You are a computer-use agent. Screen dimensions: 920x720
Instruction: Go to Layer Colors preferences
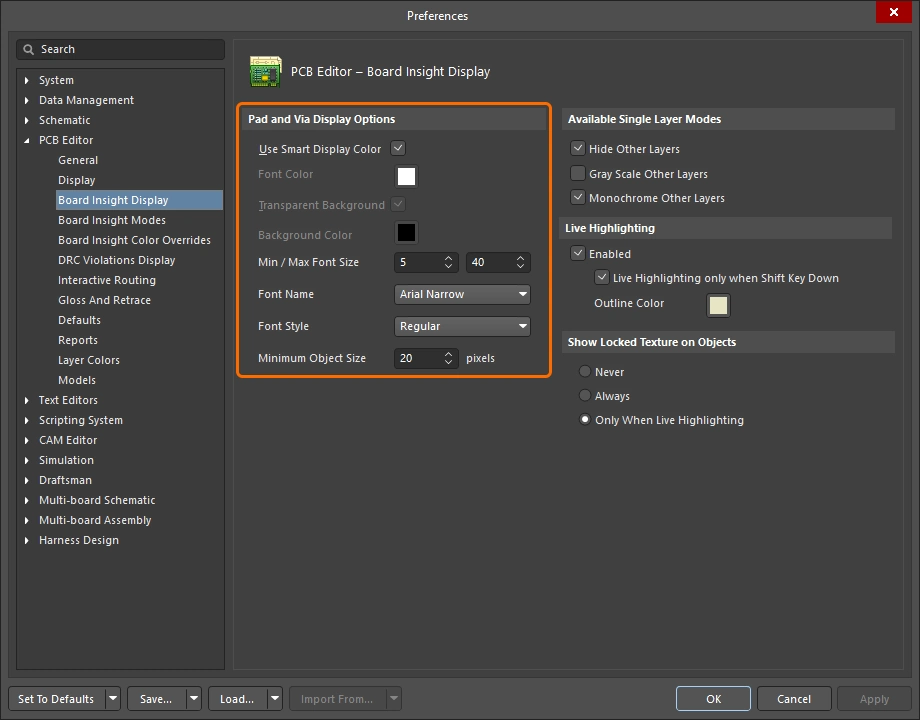click(x=88, y=360)
